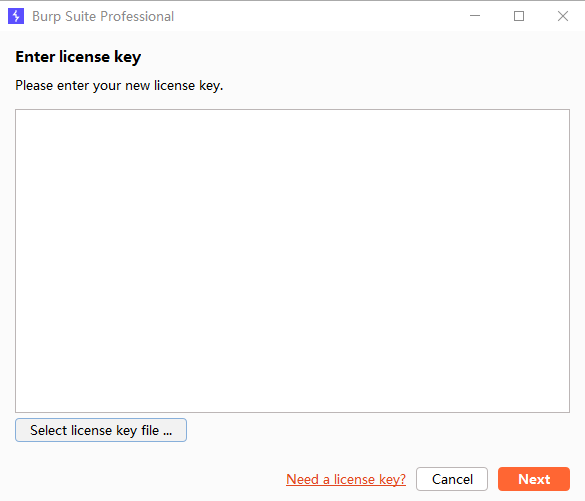585x501 pixels.
Task: Click the Burp Suite lightning bolt icon
Action: (16, 16)
